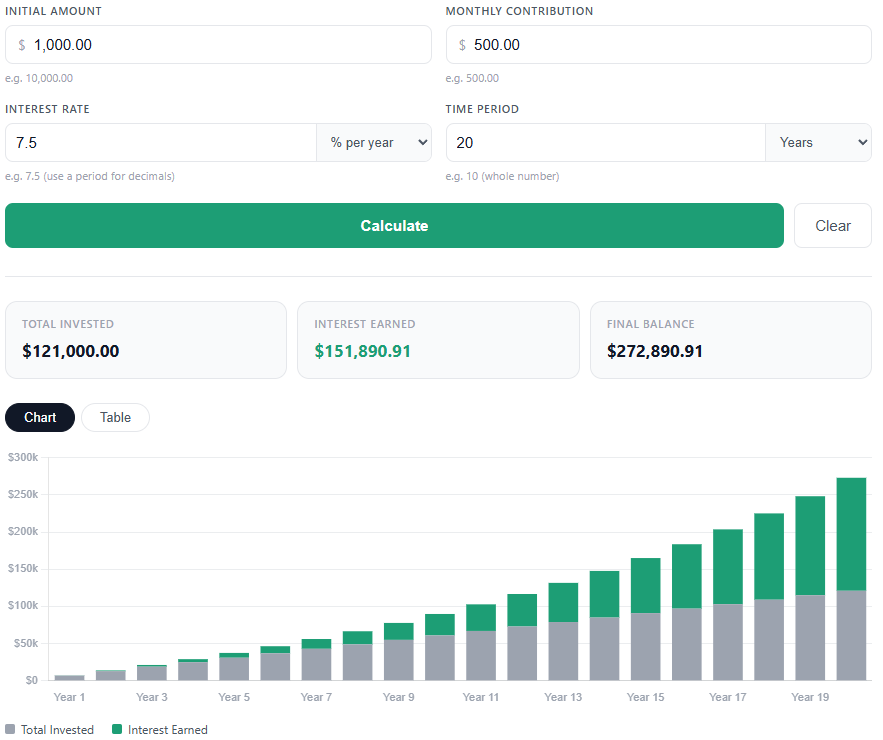The image size is (883, 740).
Task: Toggle the Interest Earned legend item
Action: point(160,729)
